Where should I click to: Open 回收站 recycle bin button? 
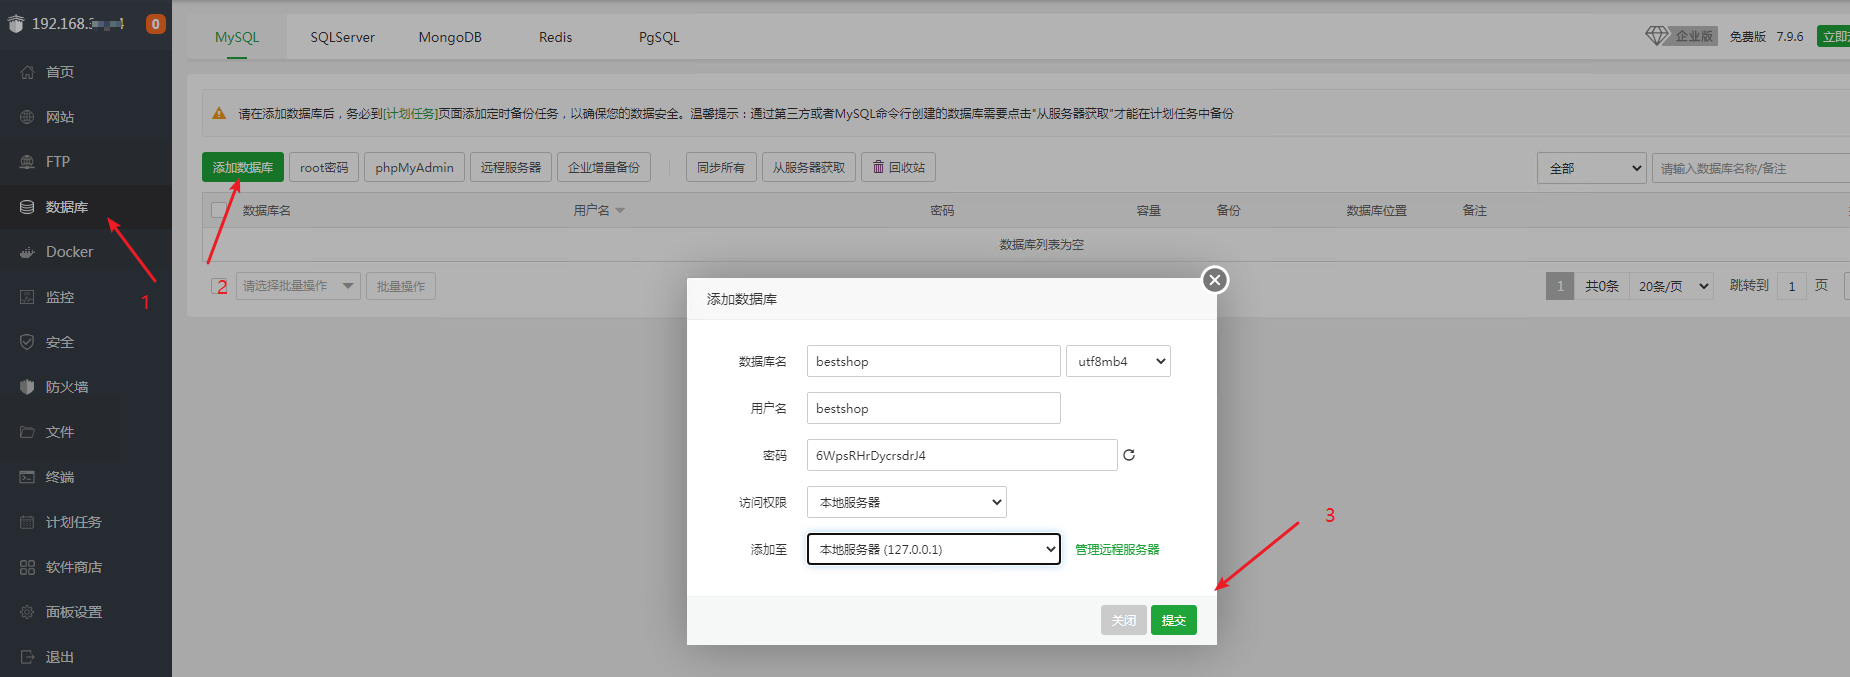point(898,167)
